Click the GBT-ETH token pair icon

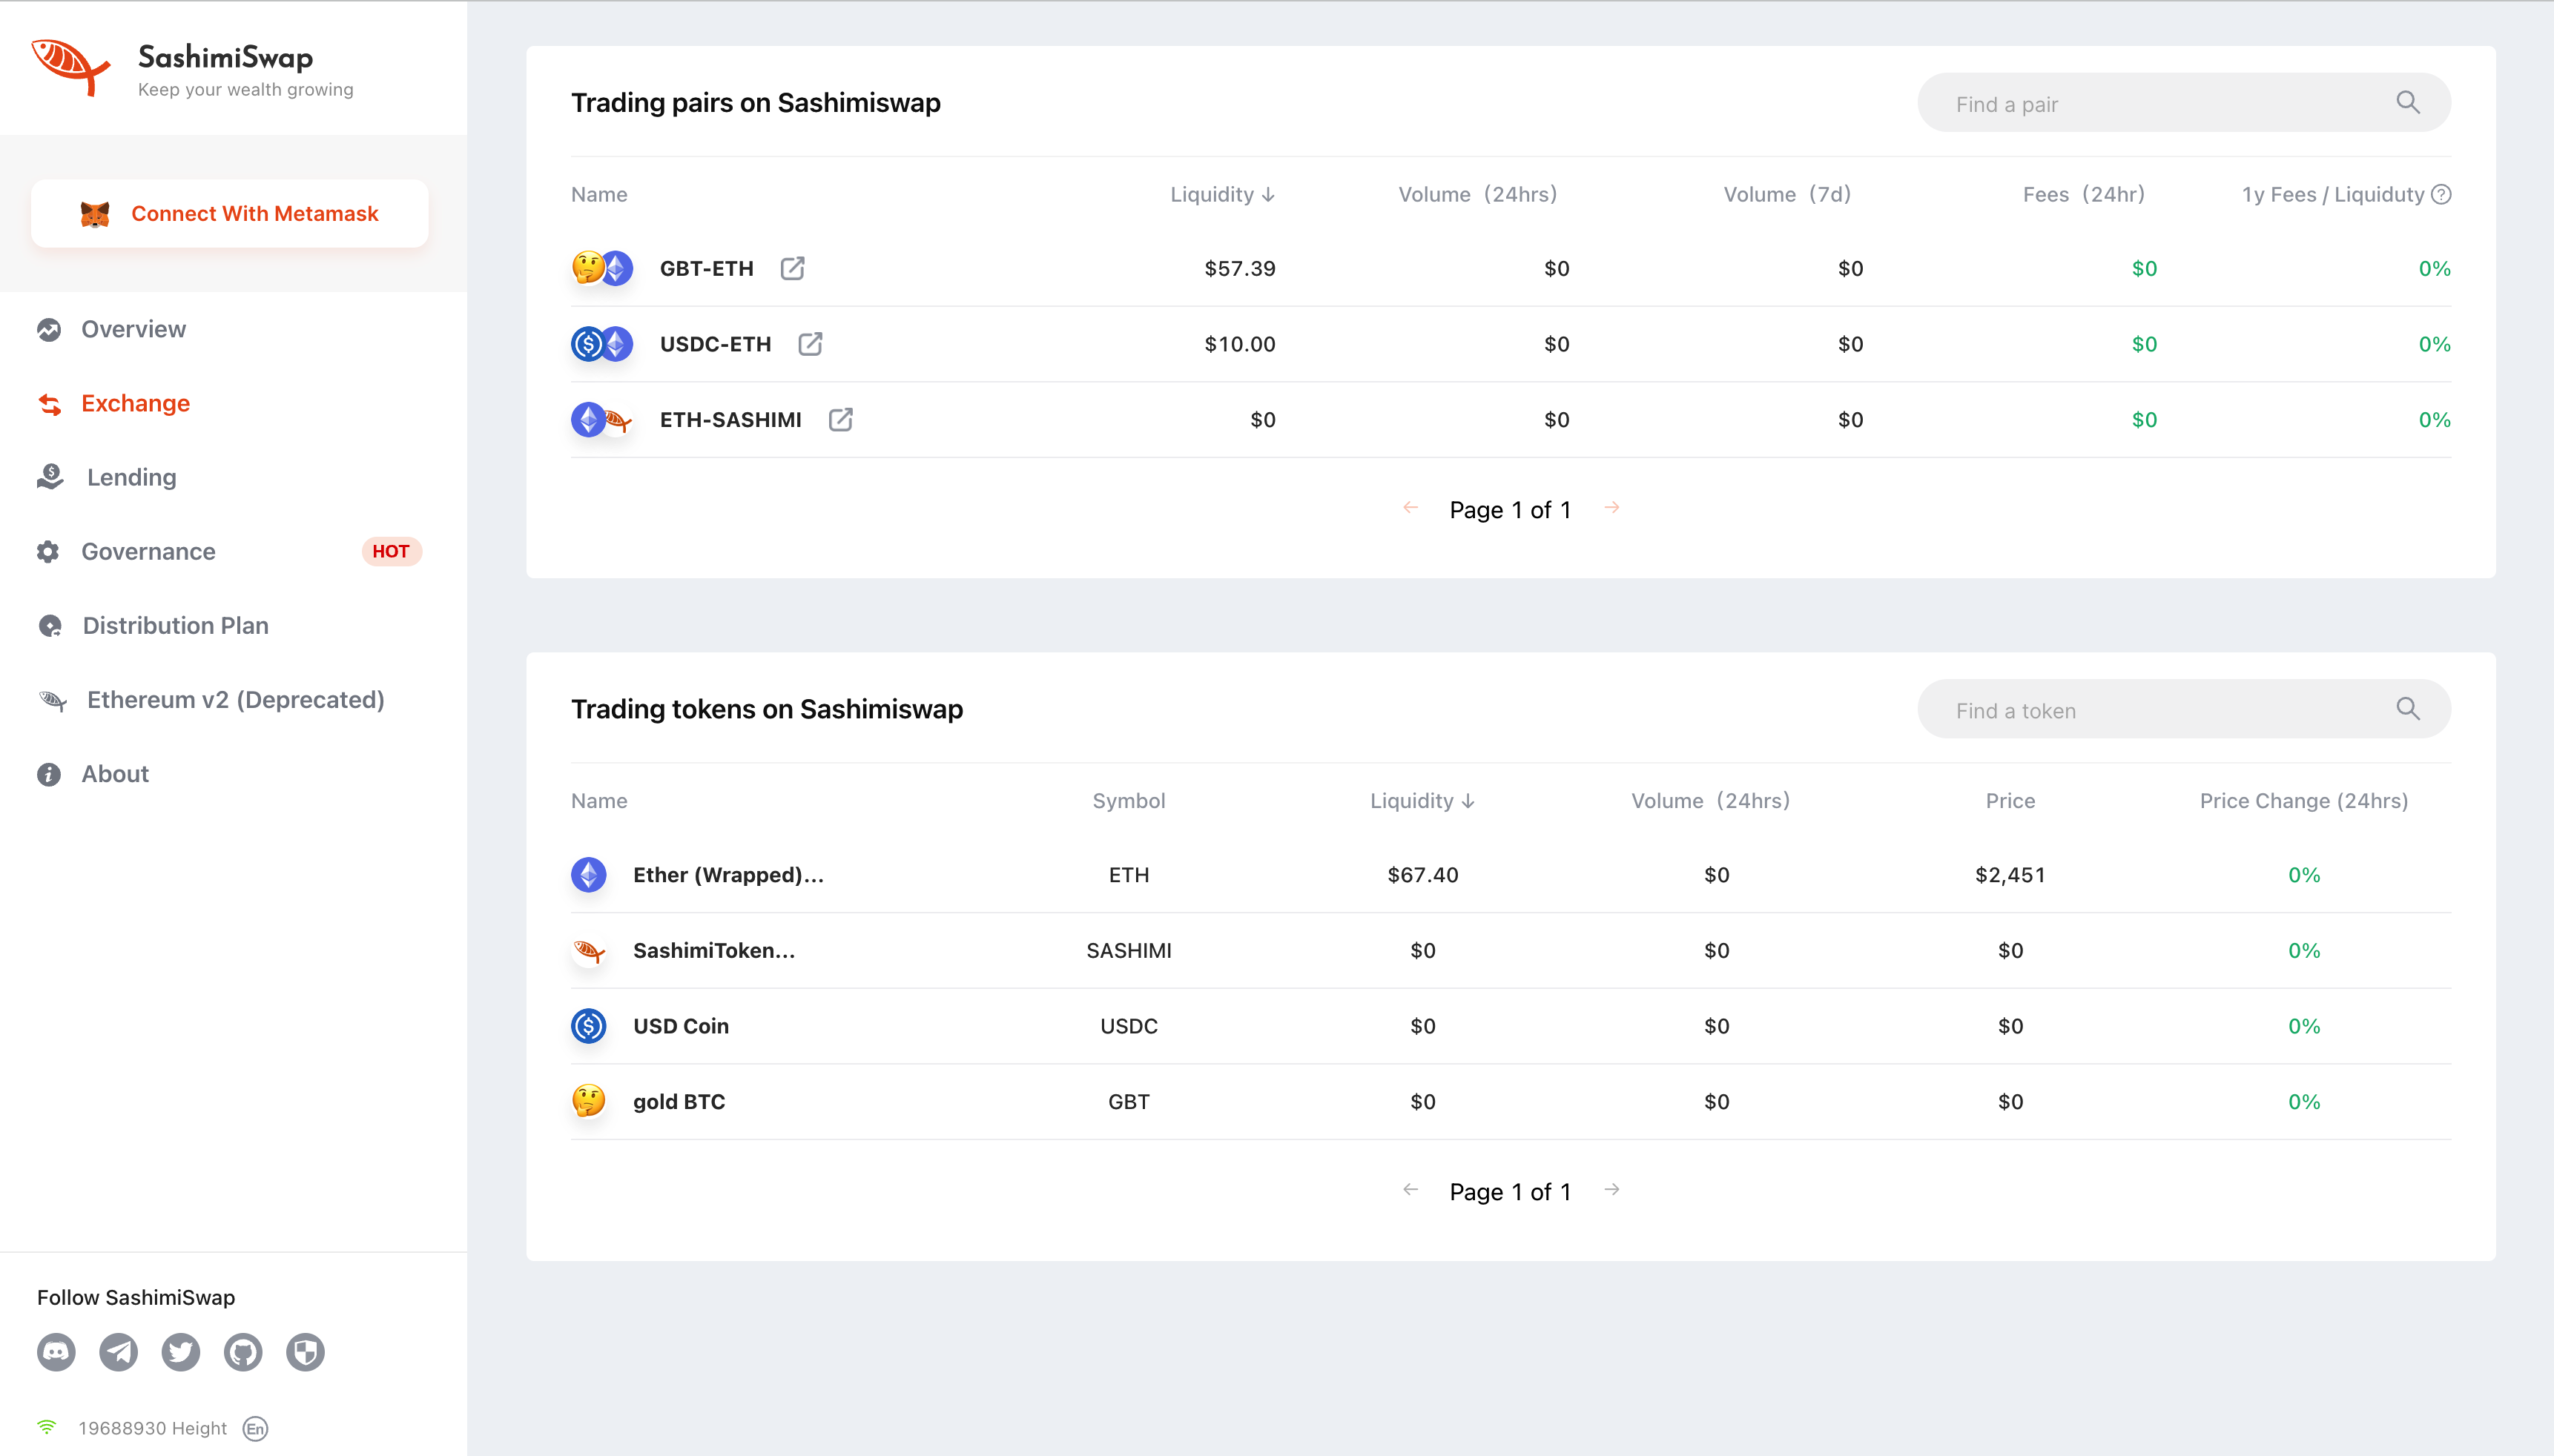(x=602, y=268)
